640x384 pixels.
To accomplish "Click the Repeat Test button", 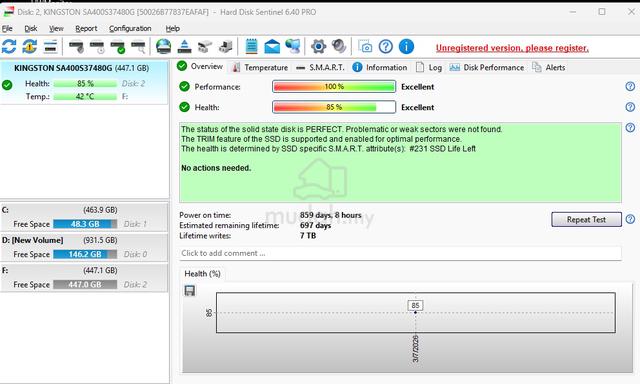I will [586, 220].
